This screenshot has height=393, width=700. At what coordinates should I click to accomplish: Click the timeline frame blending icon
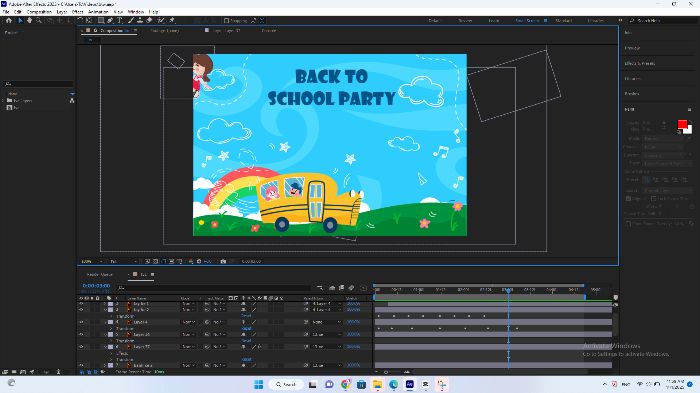click(x=342, y=288)
